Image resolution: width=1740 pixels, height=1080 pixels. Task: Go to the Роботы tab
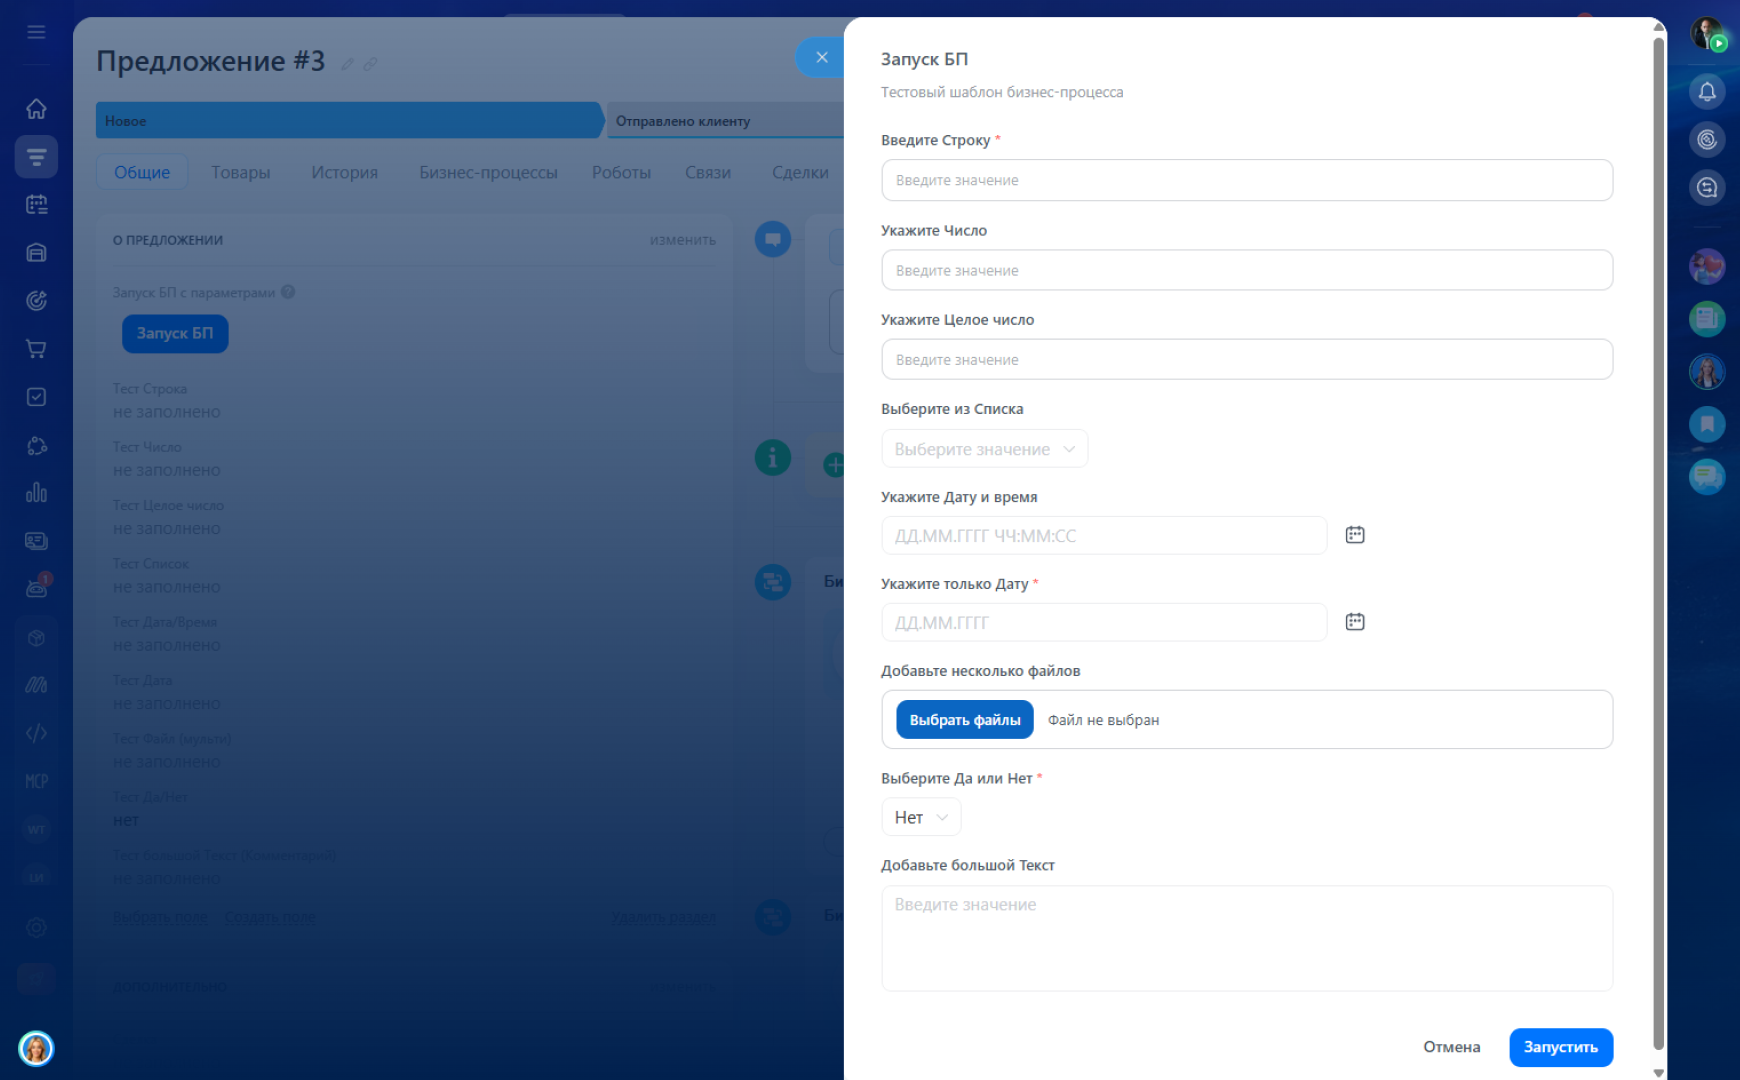click(x=621, y=172)
